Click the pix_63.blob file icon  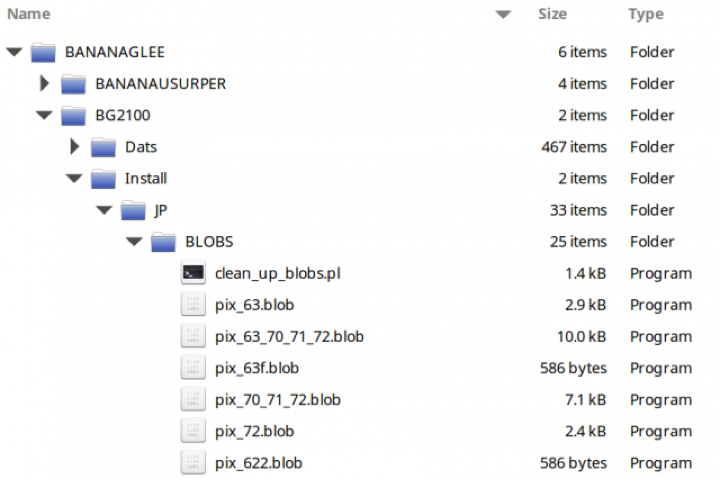tap(194, 305)
